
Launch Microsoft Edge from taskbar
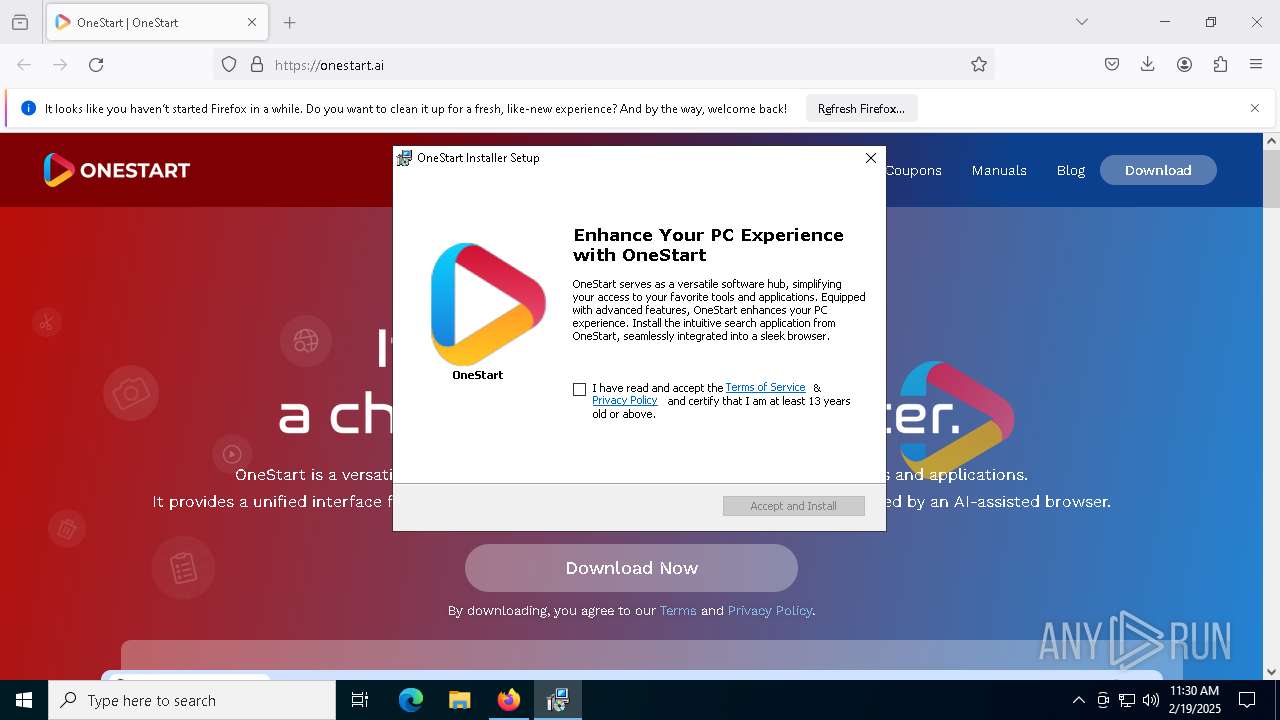tap(411, 700)
